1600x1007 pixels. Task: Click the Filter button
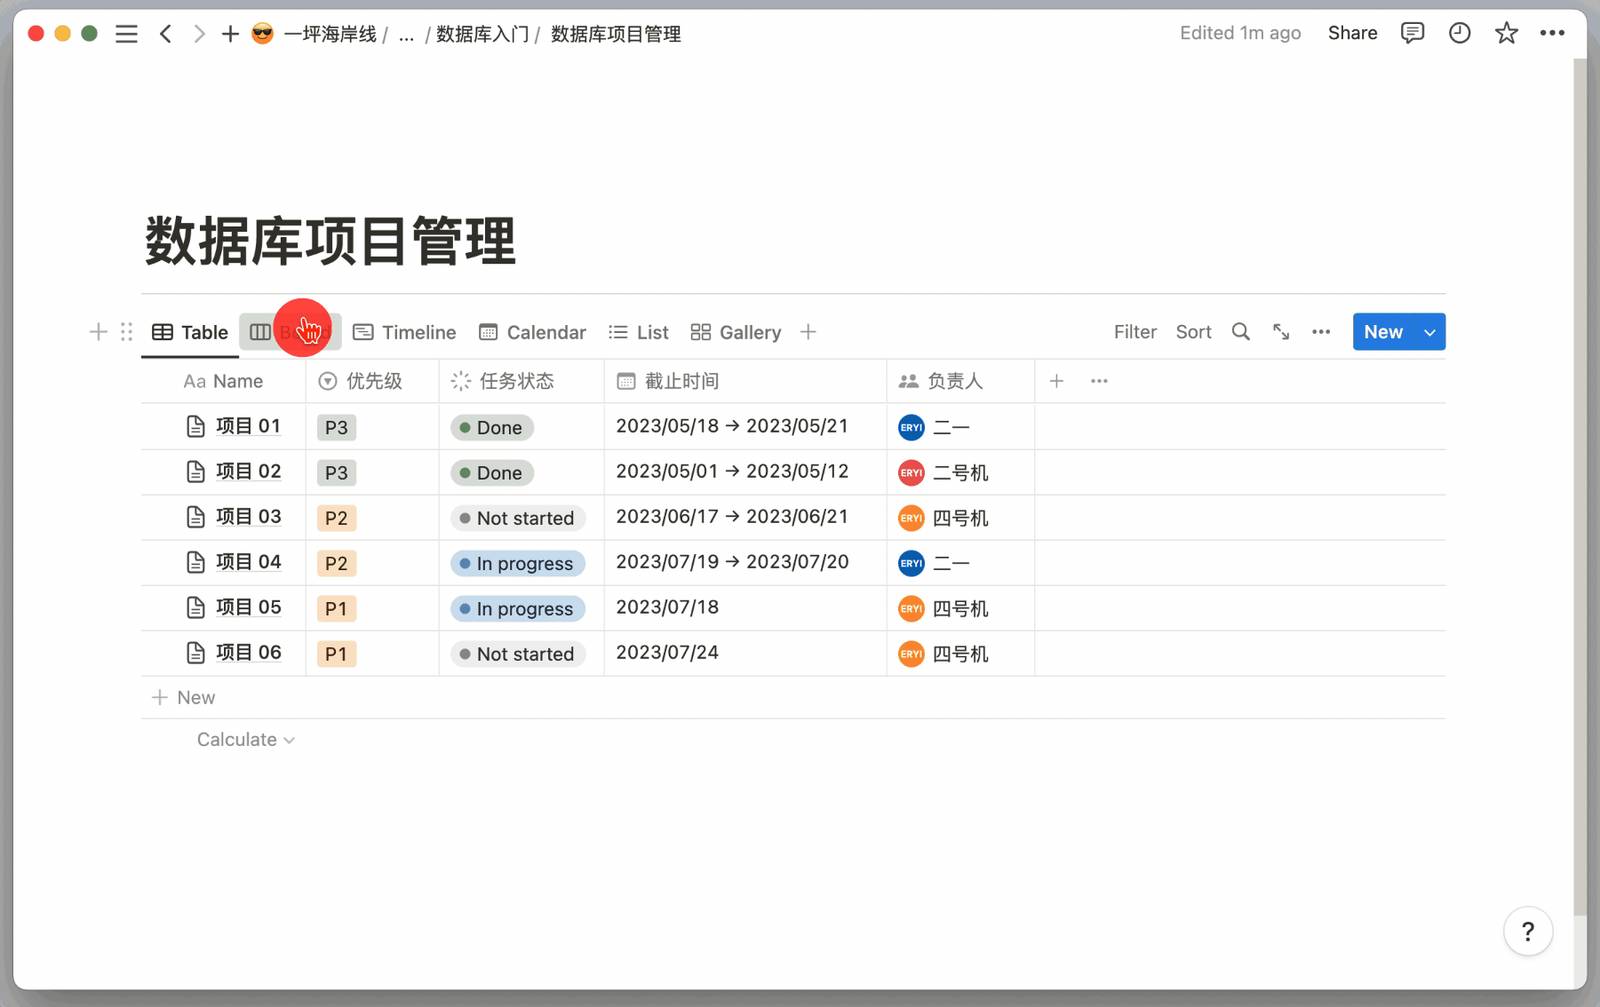[x=1135, y=332]
